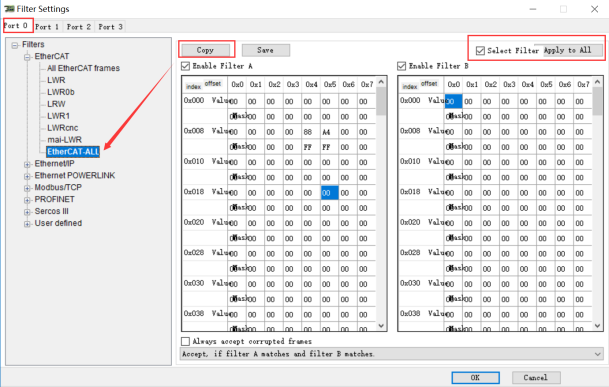The image size is (609, 387).
Task: Collapse the Filters root node
Action: tap(15, 45)
